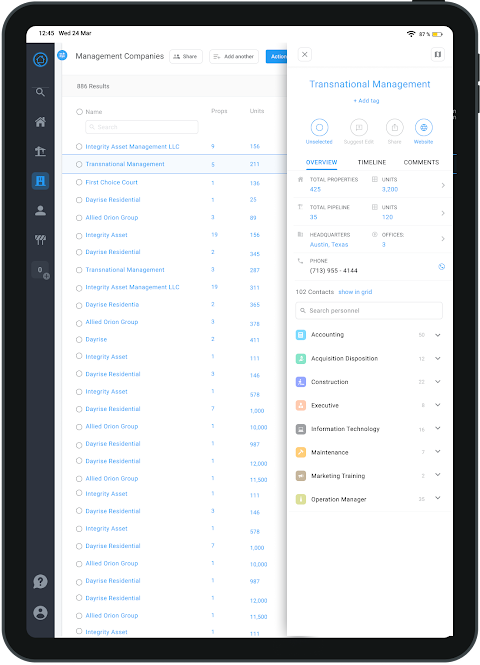Click the blue Actions button

pos(277,56)
